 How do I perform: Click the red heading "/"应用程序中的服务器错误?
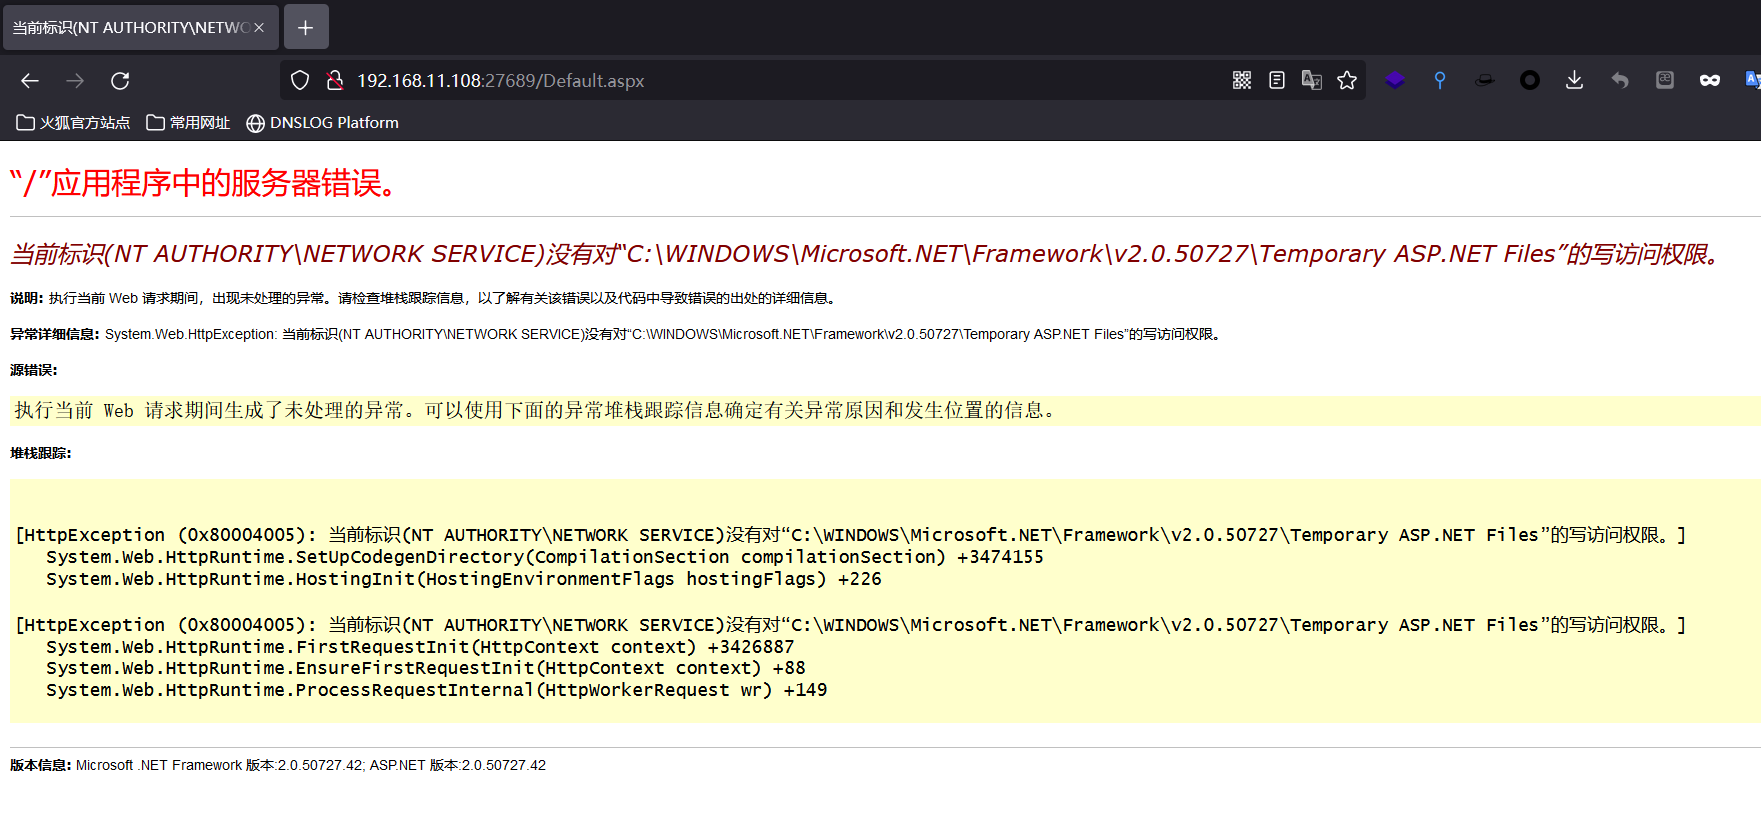203,183
